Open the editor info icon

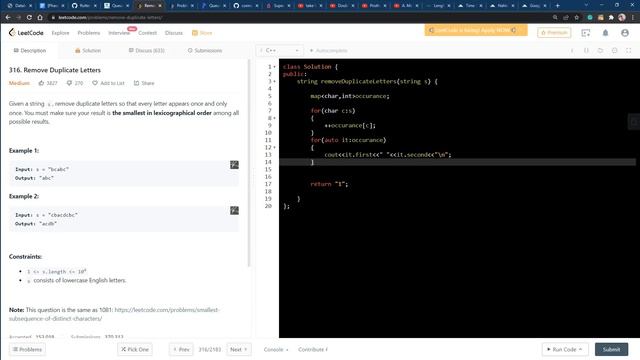click(x=572, y=50)
